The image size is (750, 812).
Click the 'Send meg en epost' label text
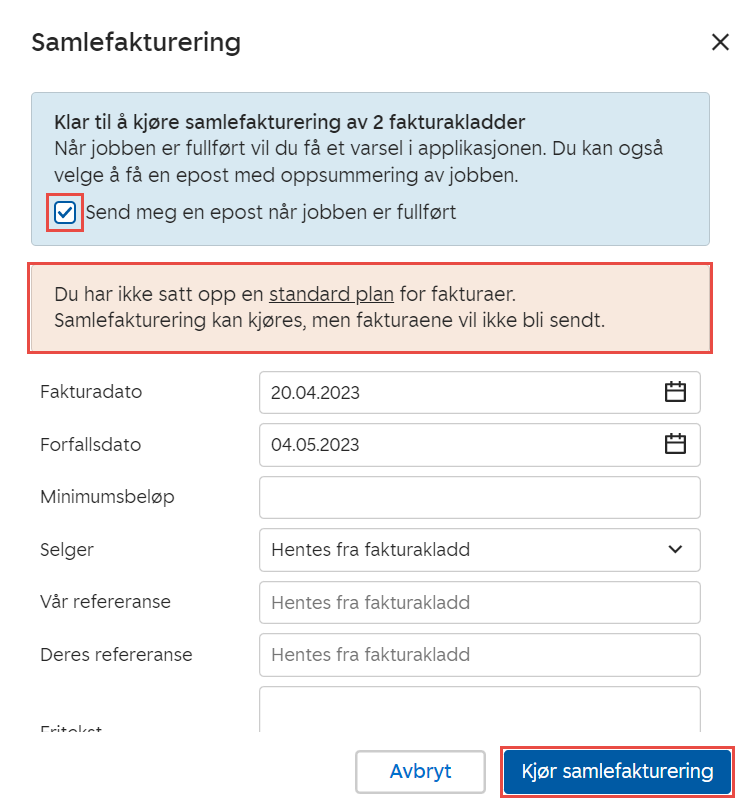pyautogui.click(x=270, y=212)
